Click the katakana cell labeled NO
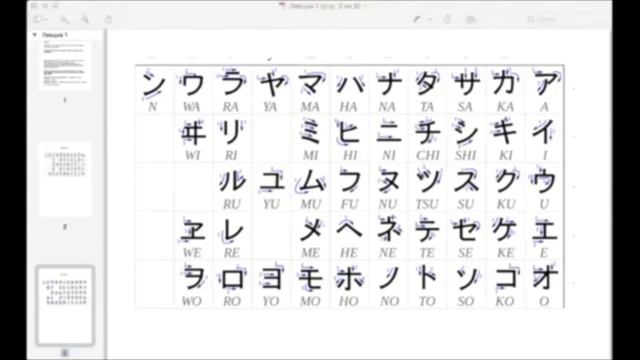 [x=389, y=284]
